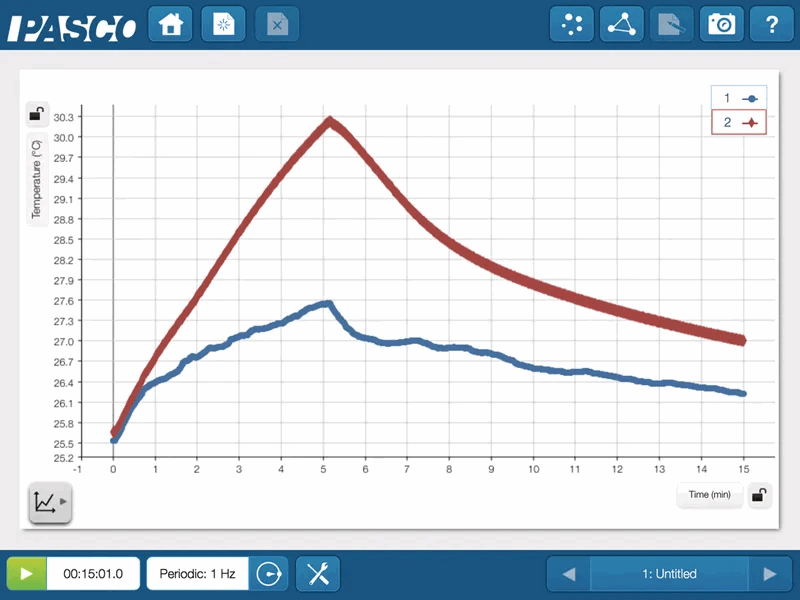Go to the previous page arrow
The height and width of the screenshot is (600, 800).
pos(569,574)
